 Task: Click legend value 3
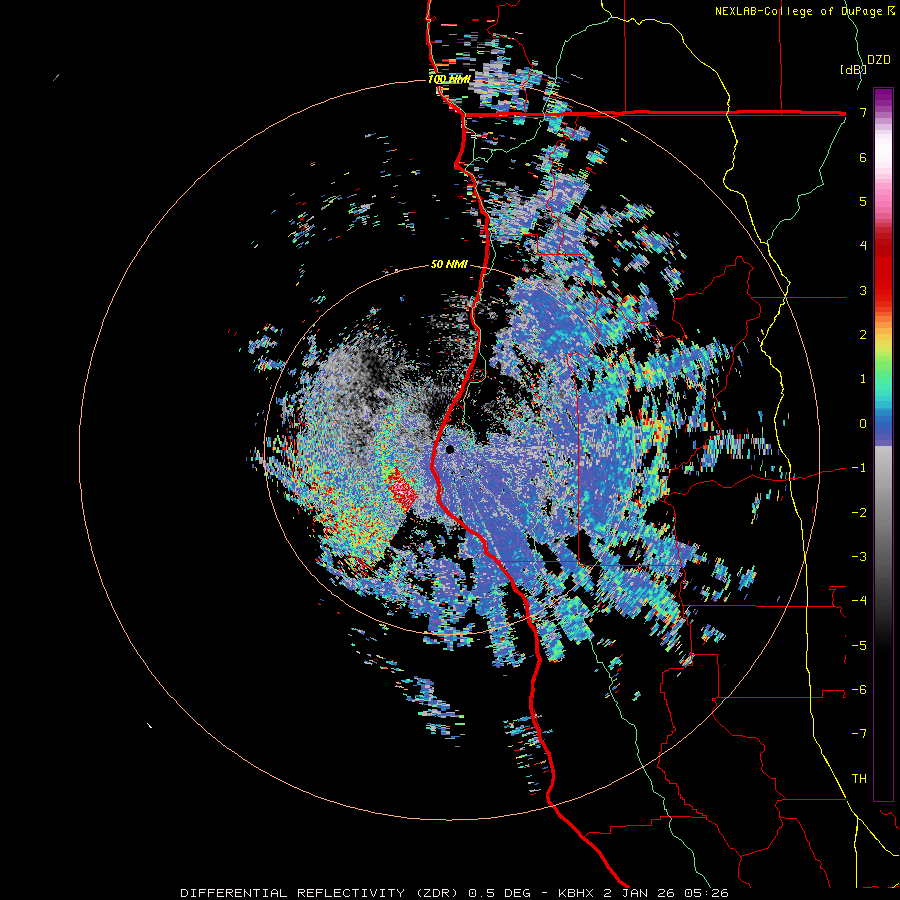(863, 290)
